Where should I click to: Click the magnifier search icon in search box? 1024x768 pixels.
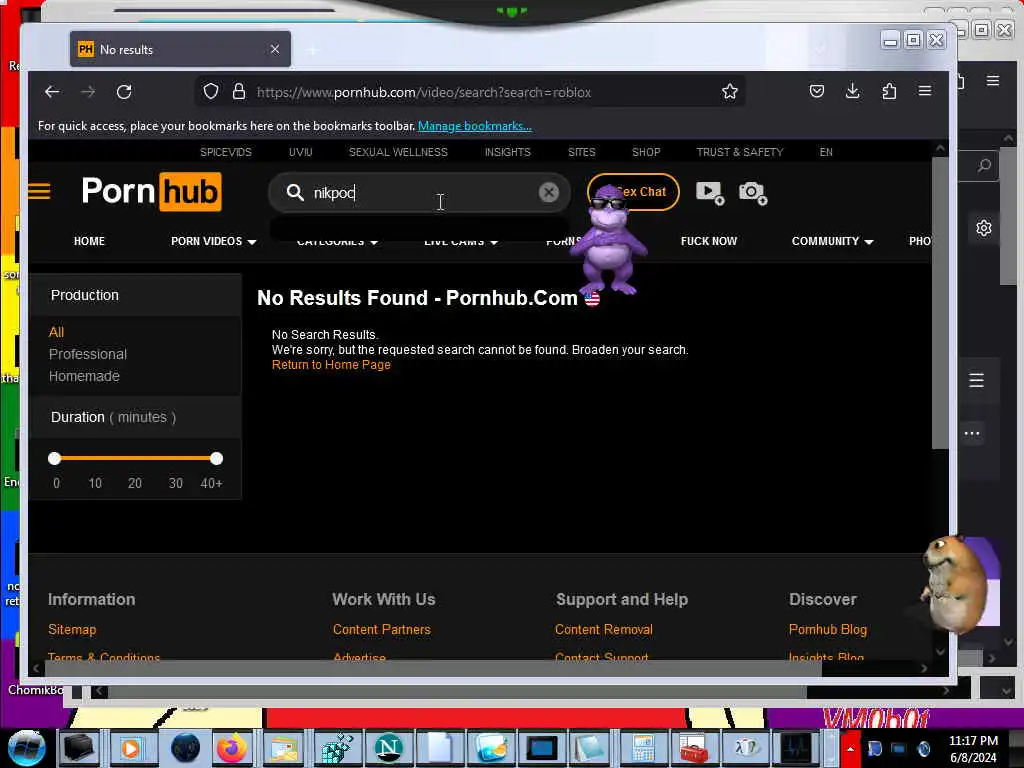(295, 193)
